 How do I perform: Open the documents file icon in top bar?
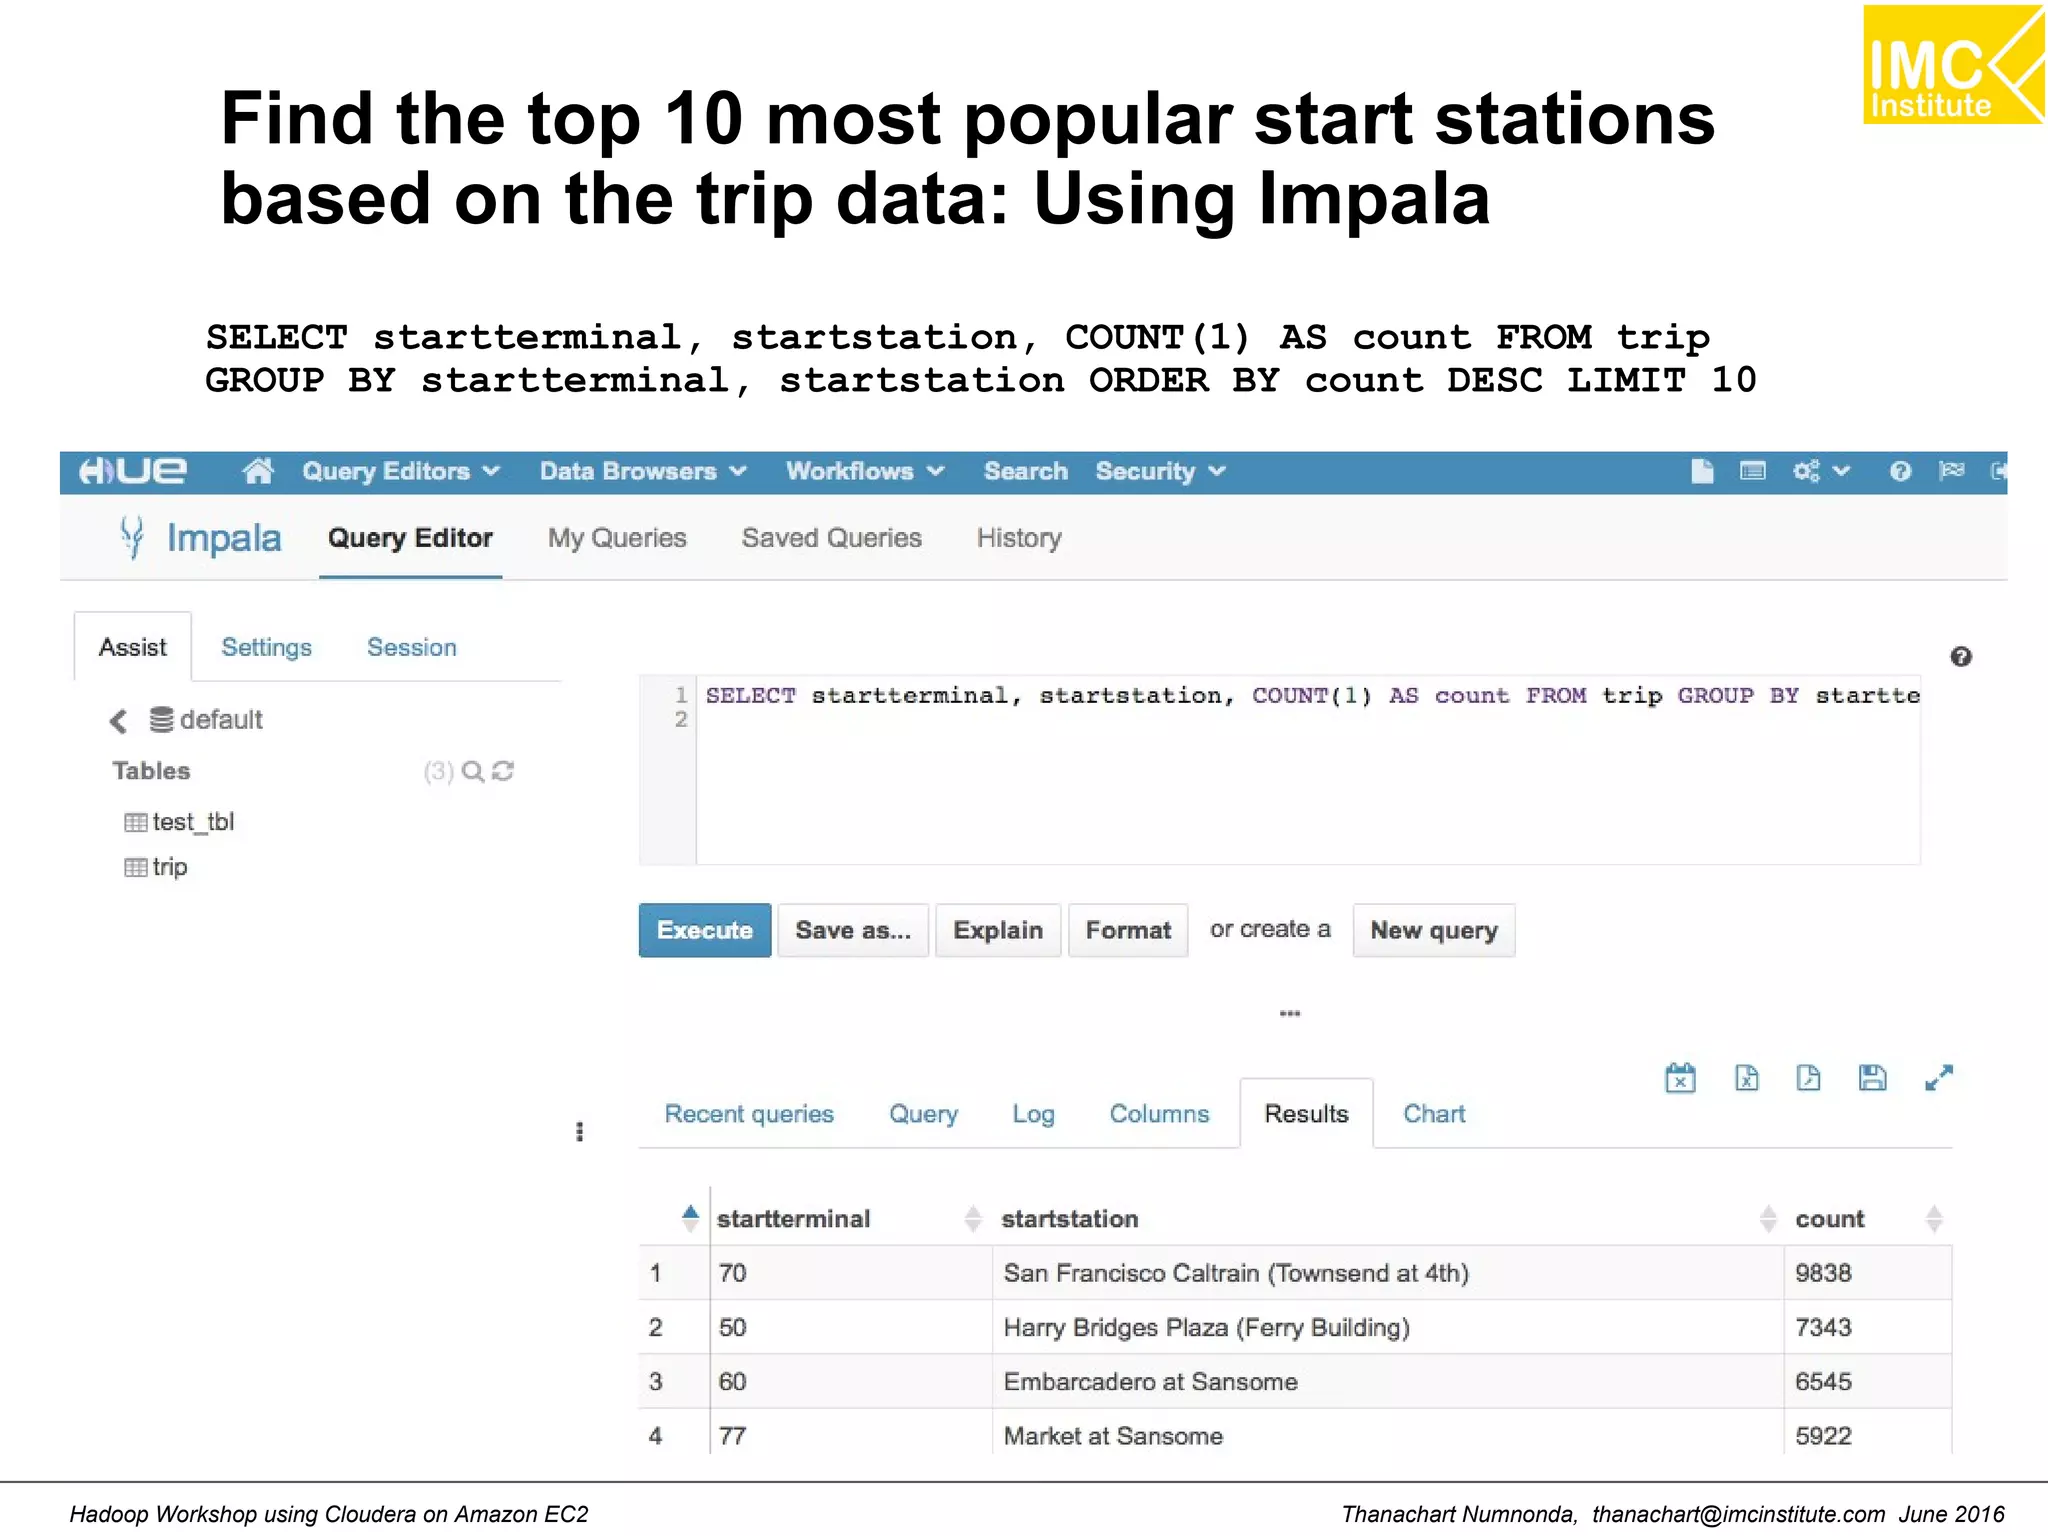(1702, 471)
